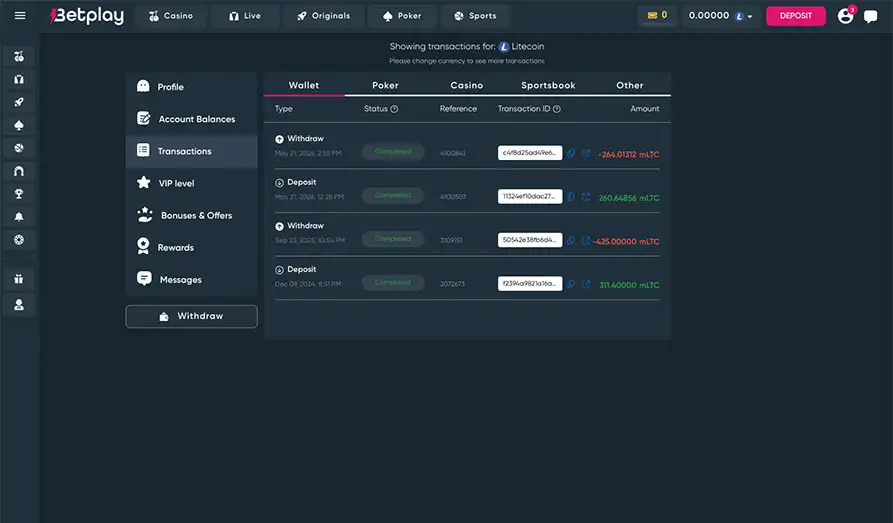Click the Withdraw button below the sidebar menu
Viewport: 893px width, 523px height.
(191, 316)
